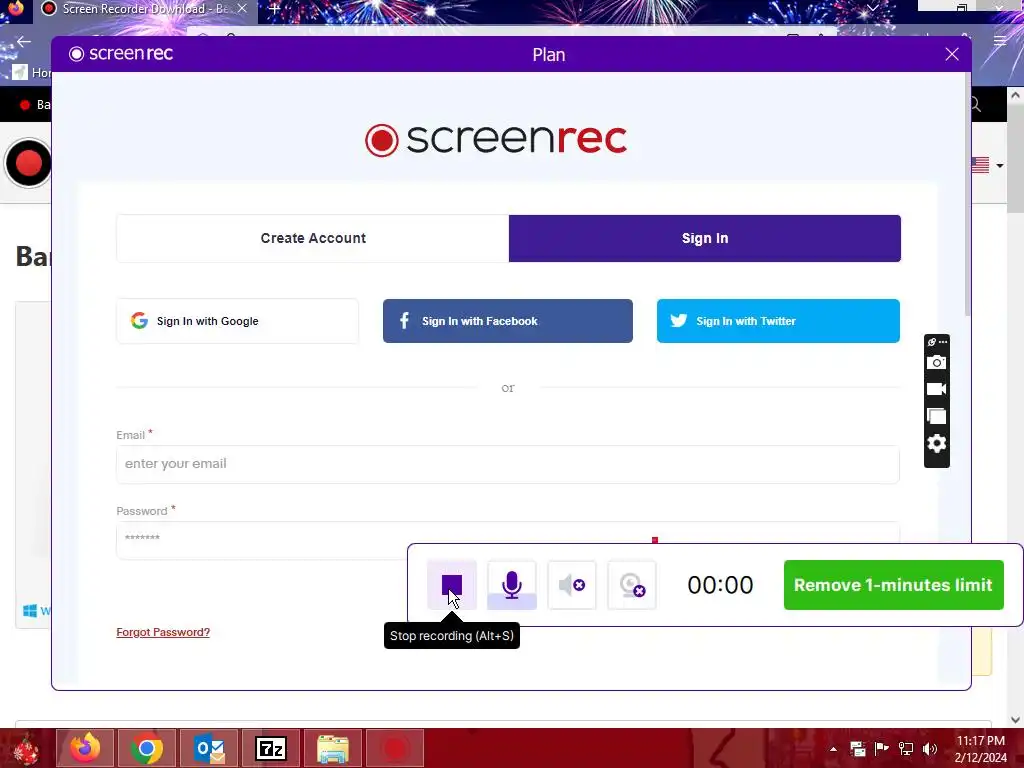Click the ScreenRec logo in dialog header
Screen dimensions: 1024x768
tap(121, 54)
